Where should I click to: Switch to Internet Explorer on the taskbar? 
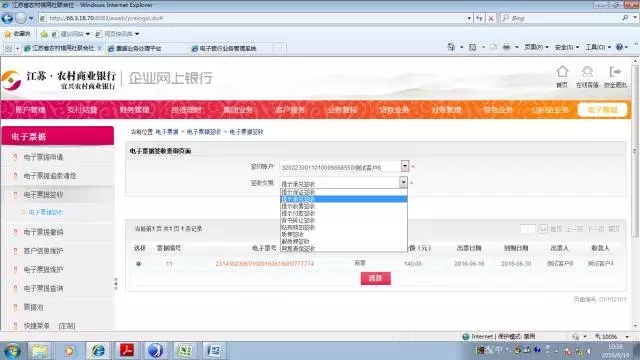click(98, 351)
